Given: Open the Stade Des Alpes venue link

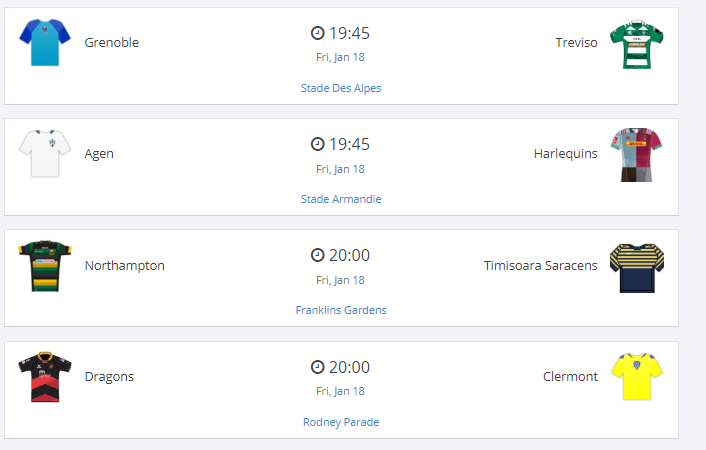Looking at the screenshot, I should click(x=341, y=88).
